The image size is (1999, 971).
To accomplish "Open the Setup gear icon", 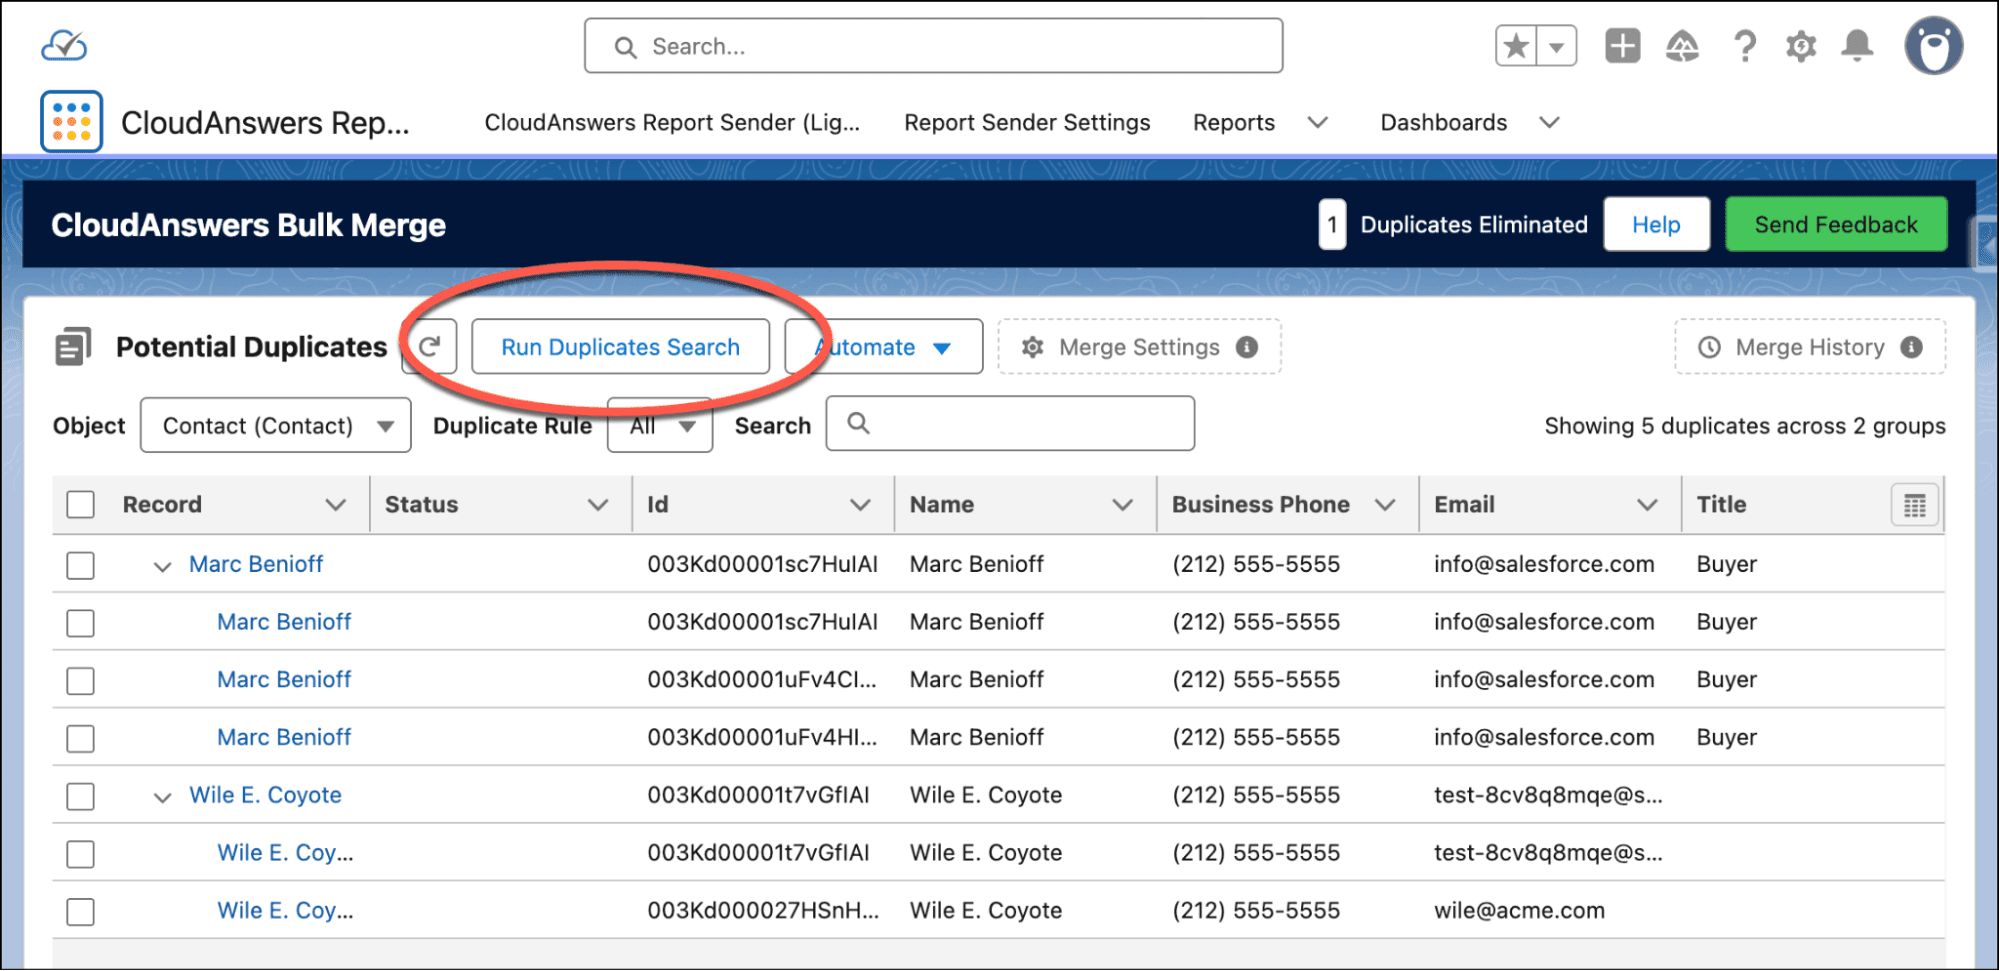I will pyautogui.click(x=1801, y=46).
